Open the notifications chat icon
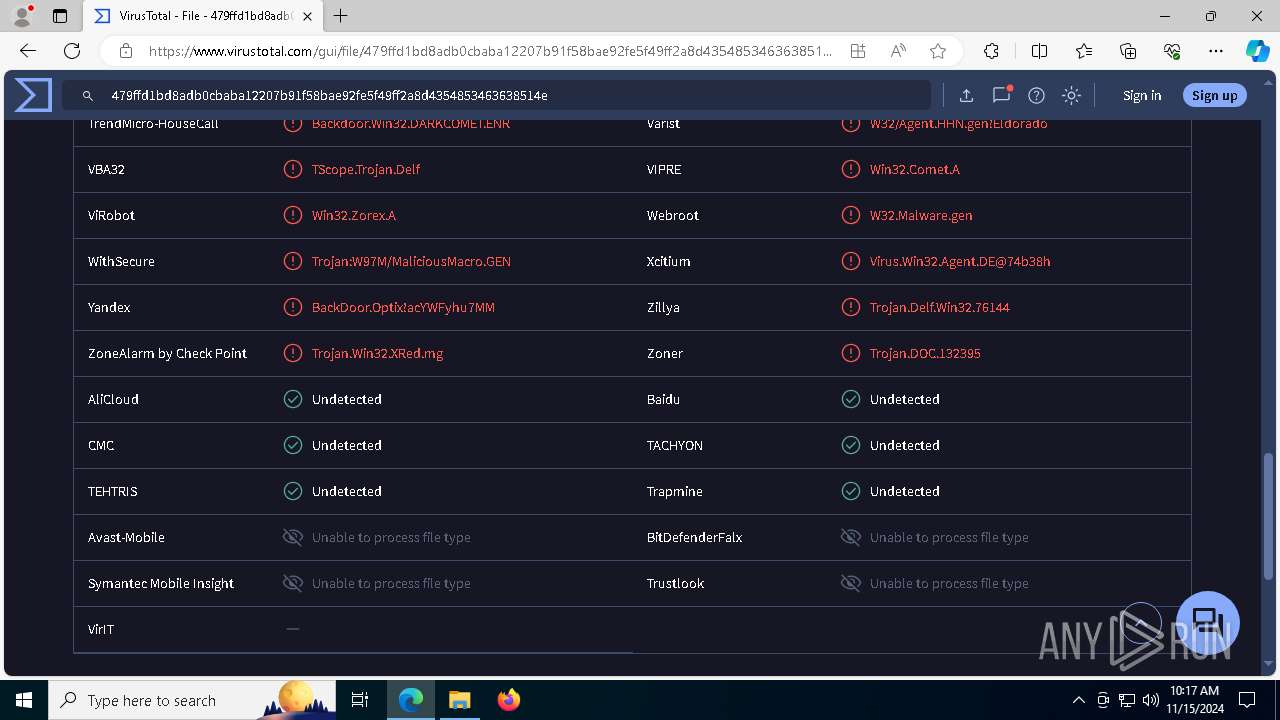Image resolution: width=1280 pixels, height=720 pixels. [1001, 95]
